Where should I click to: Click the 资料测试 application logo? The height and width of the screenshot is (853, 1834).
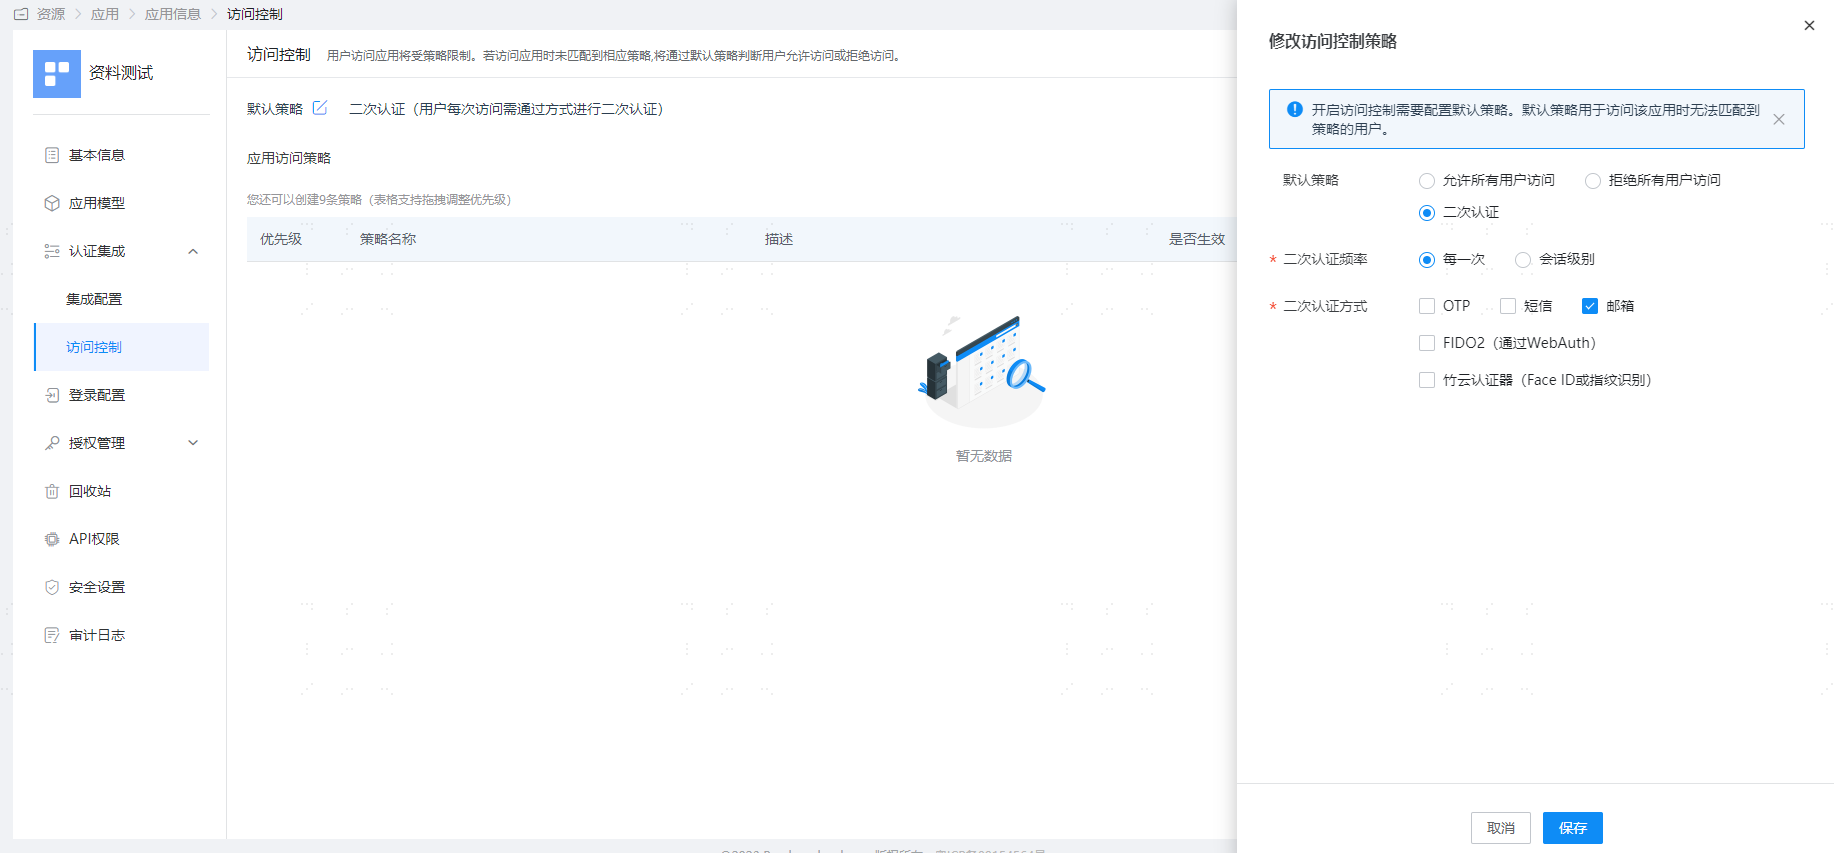57,74
